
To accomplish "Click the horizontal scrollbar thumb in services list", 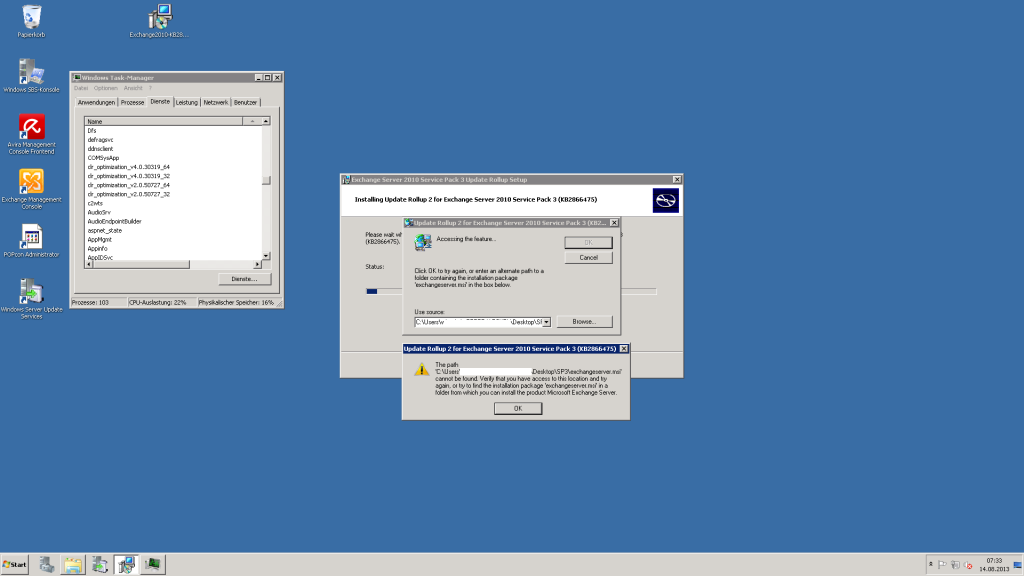I will coord(141,264).
